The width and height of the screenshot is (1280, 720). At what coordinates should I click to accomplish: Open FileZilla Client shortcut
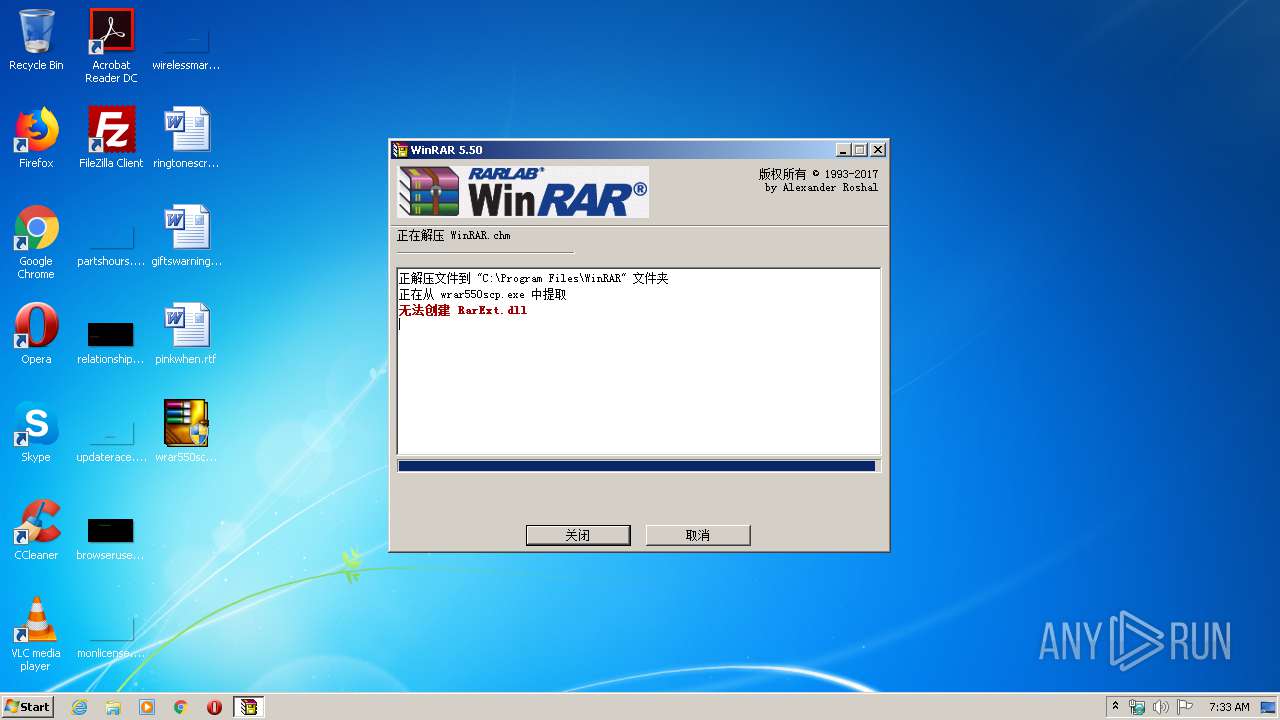point(111,138)
